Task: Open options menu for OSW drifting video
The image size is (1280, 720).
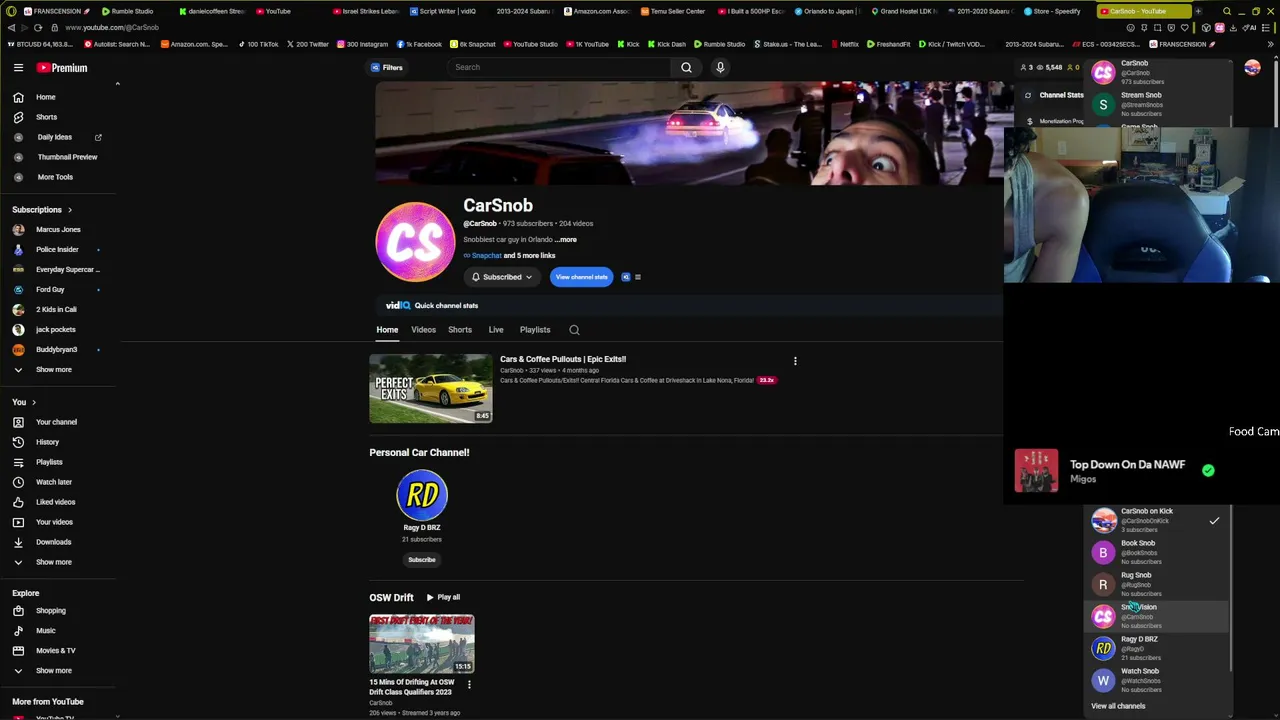Action: 469,685
